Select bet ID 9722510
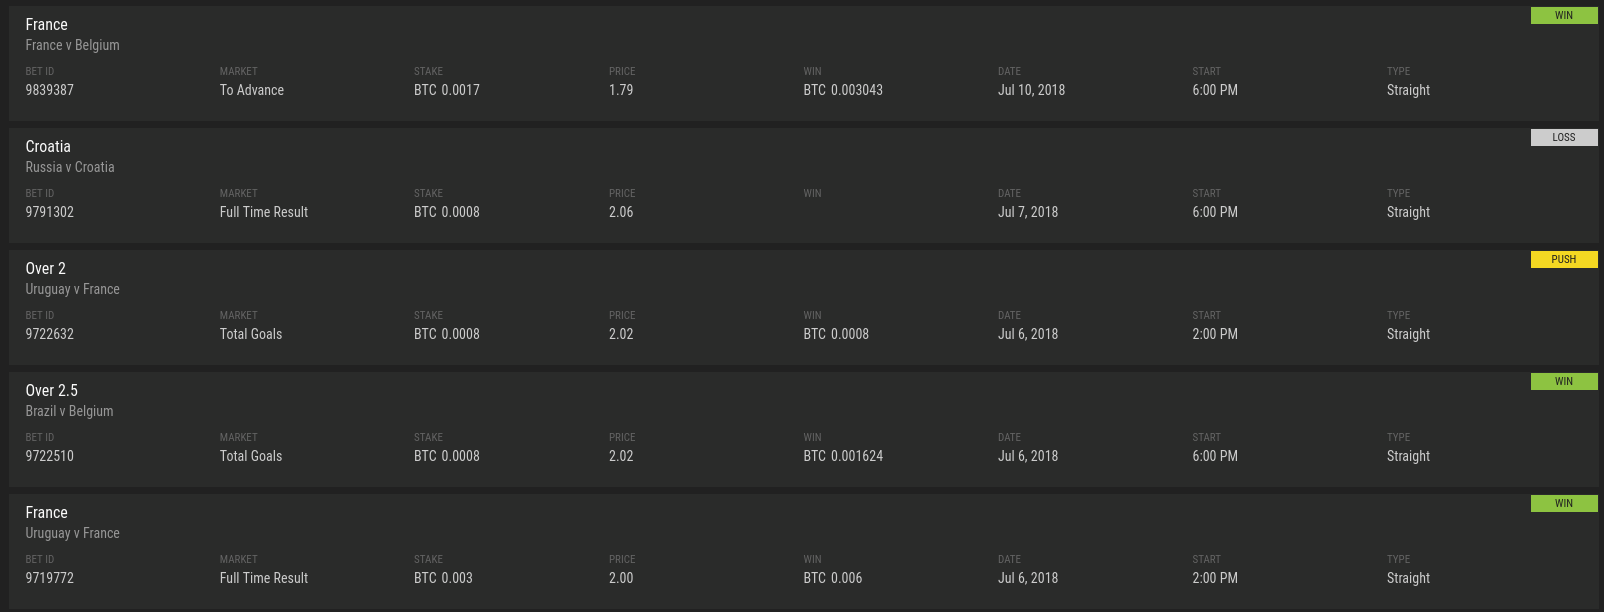Viewport: 1604px width, 612px height. click(50, 456)
